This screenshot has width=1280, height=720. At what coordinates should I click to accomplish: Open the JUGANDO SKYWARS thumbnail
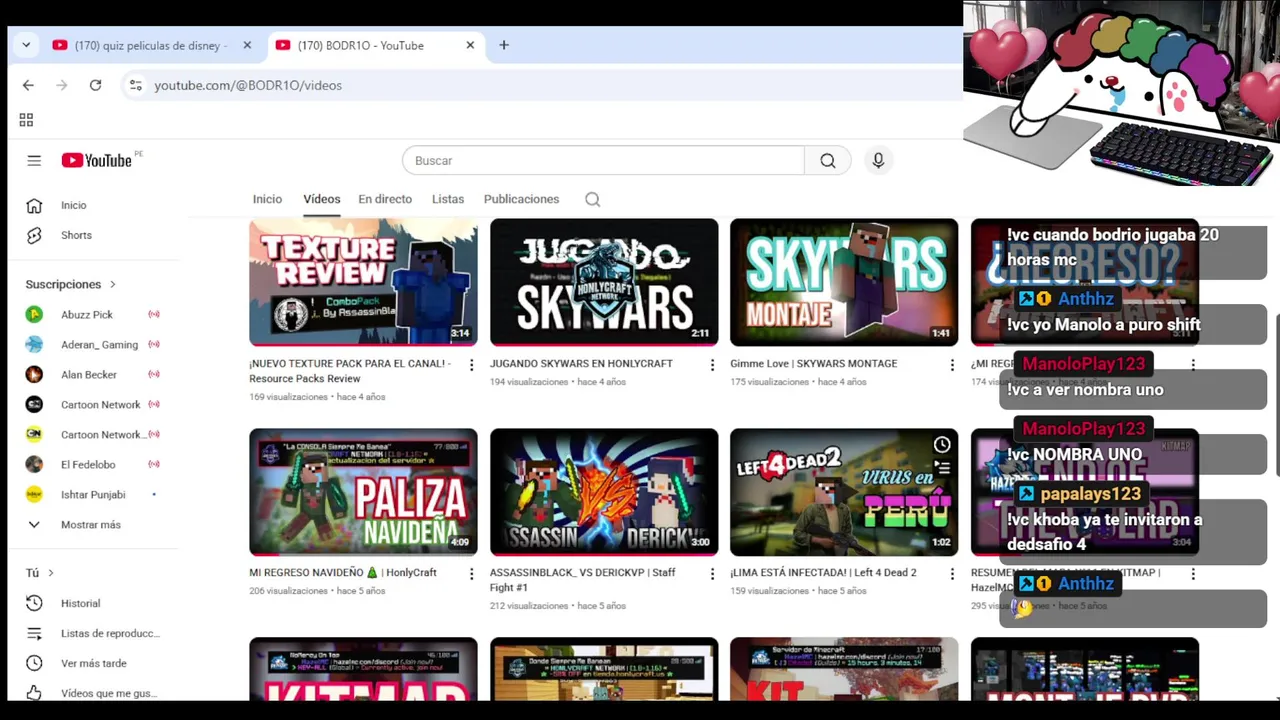604,282
